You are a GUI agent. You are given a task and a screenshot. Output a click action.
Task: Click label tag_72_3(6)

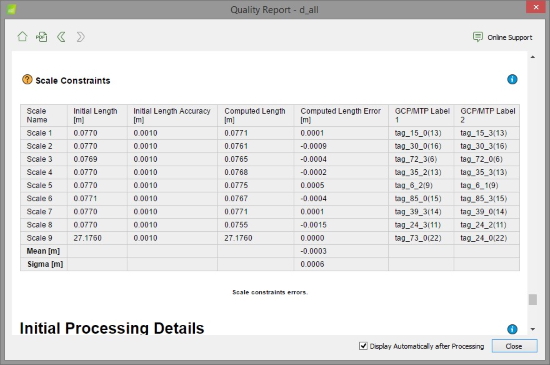click(416, 159)
